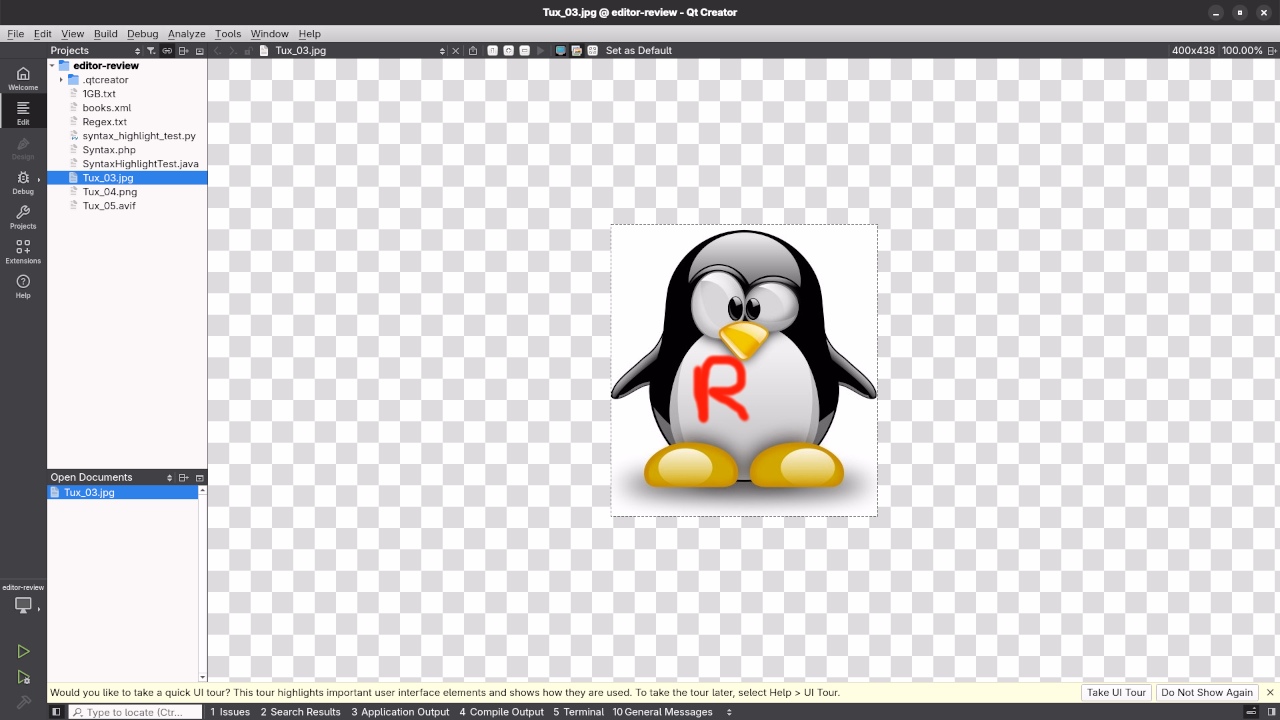Open the 3 Application Output pane
1280x720 pixels.
point(400,712)
